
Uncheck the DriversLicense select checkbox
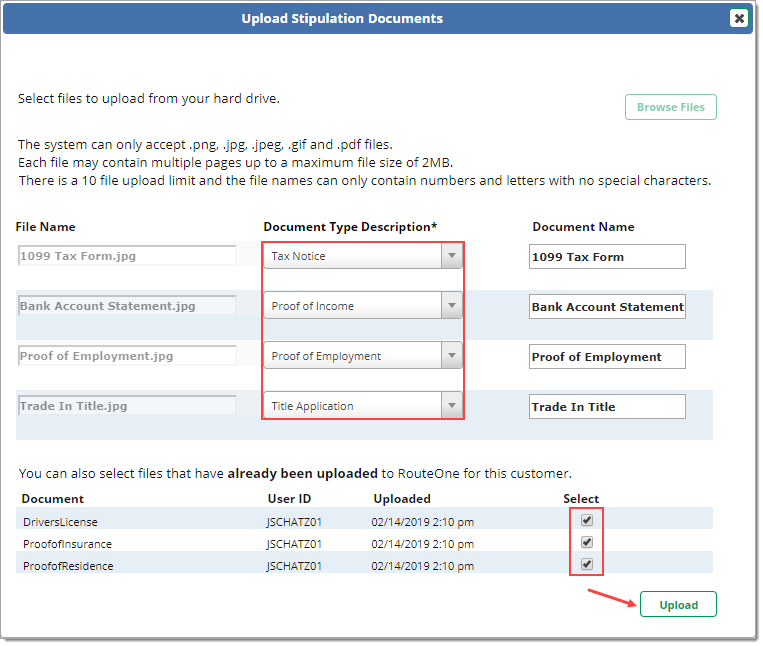coord(587,520)
